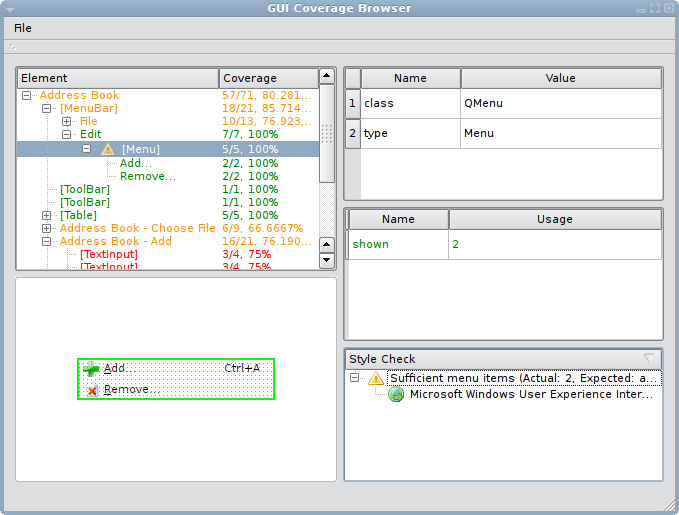Click the tree scrollbar up arrow
679x515 pixels.
(326, 76)
